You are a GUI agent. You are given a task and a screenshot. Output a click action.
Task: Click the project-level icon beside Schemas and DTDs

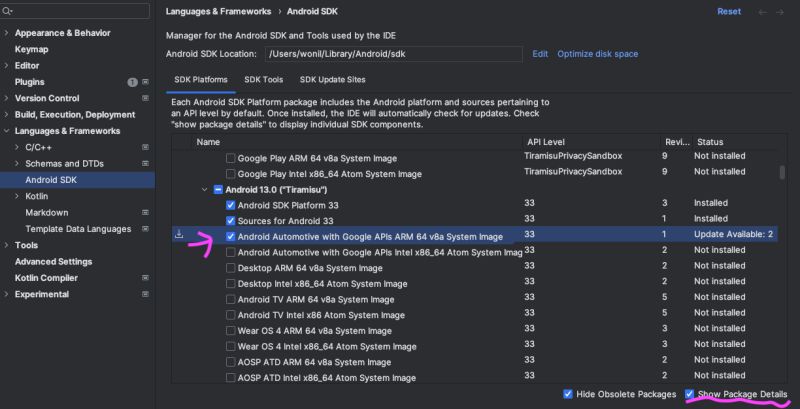point(145,164)
